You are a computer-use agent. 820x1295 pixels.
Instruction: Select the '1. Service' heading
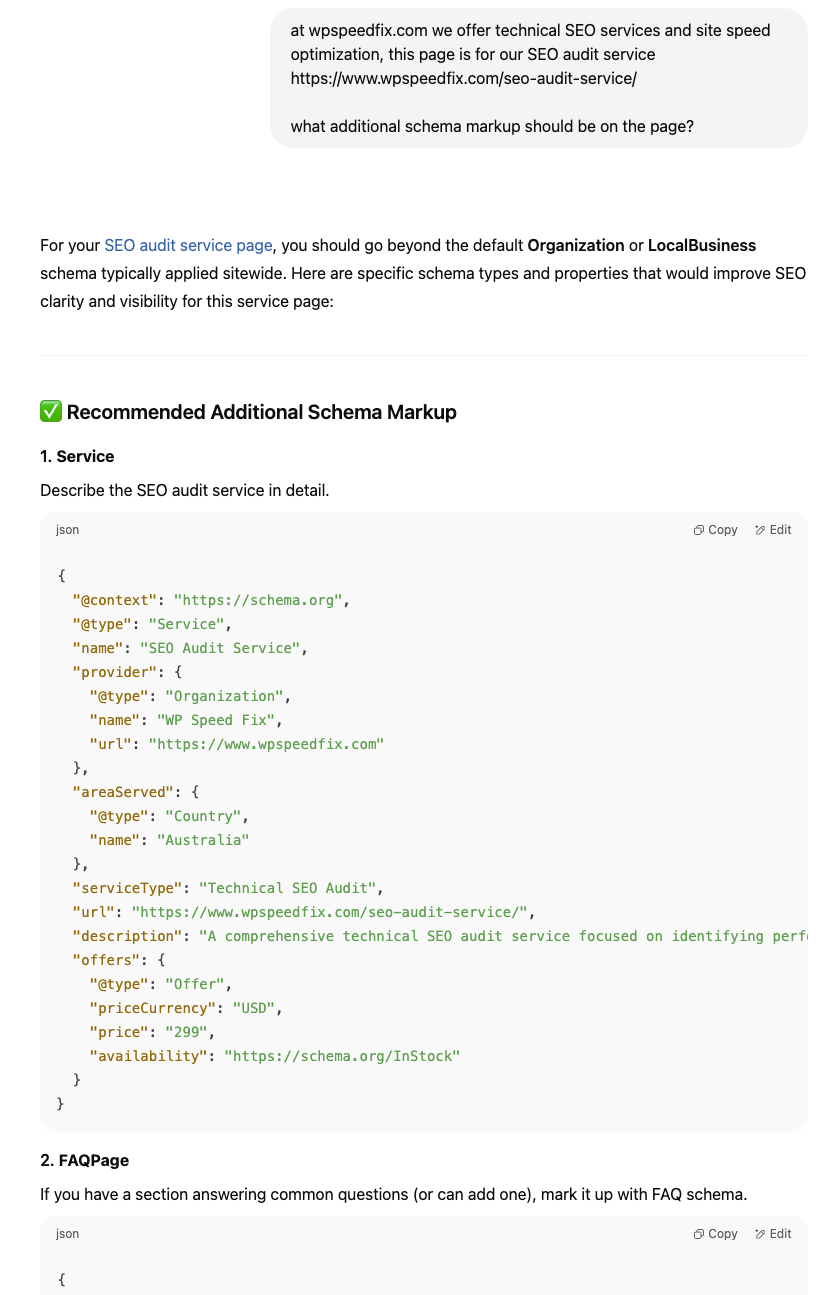(77, 456)
